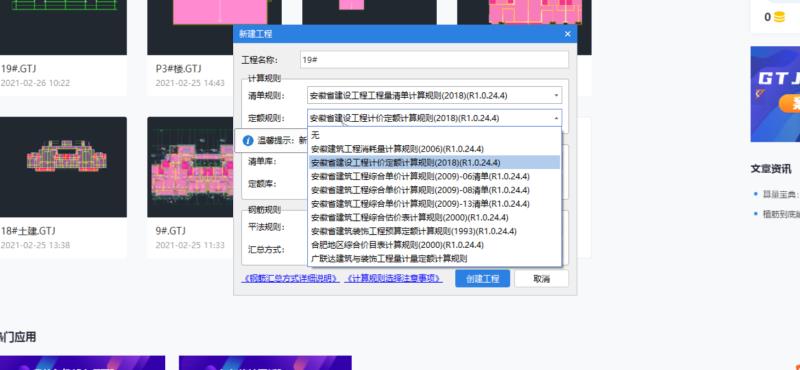Select 安徽省建设工程计价定额计算规则(2018) list option
This screenshot has height=370, width=800.
pos(434,163)
